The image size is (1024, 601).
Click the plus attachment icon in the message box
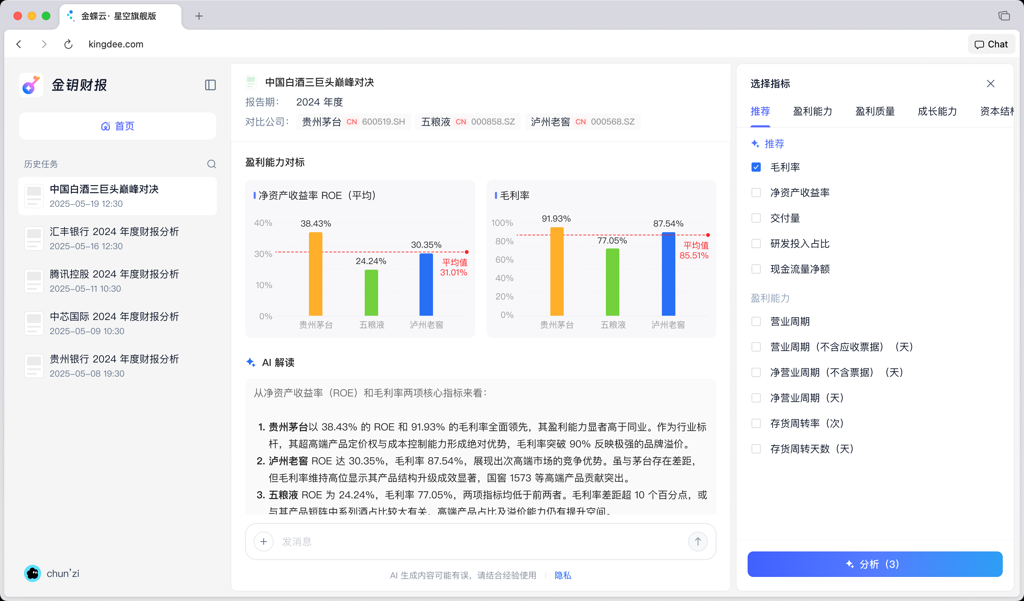(x=264, y=541)
